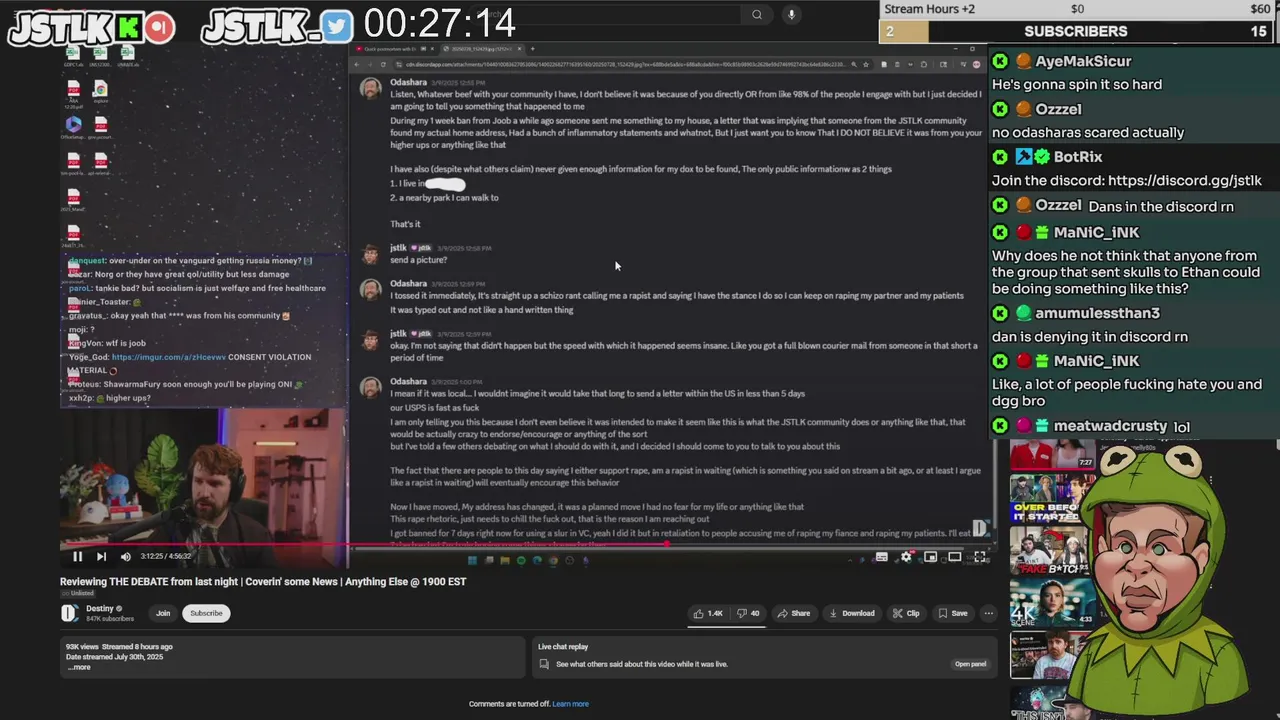Open recommended video with 7:27 duration
Screen dimensions: 1280x720
click(x=1052, y=455)
